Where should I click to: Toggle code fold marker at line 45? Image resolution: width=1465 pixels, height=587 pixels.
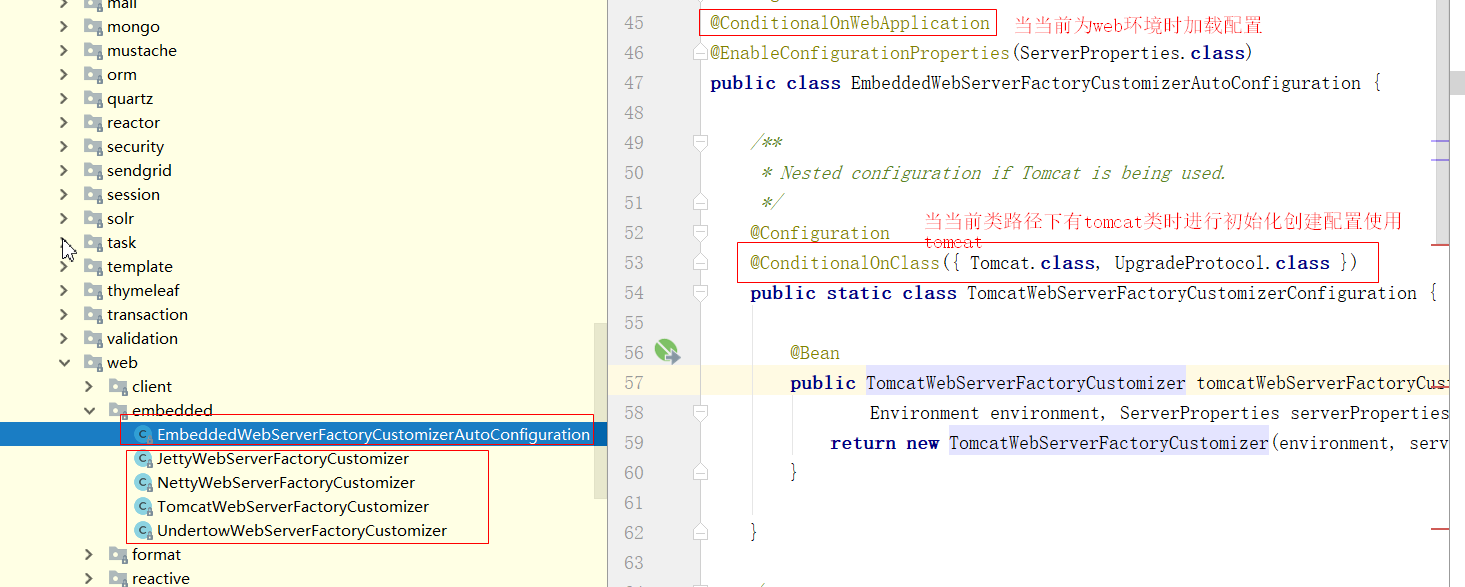point(700,23)
